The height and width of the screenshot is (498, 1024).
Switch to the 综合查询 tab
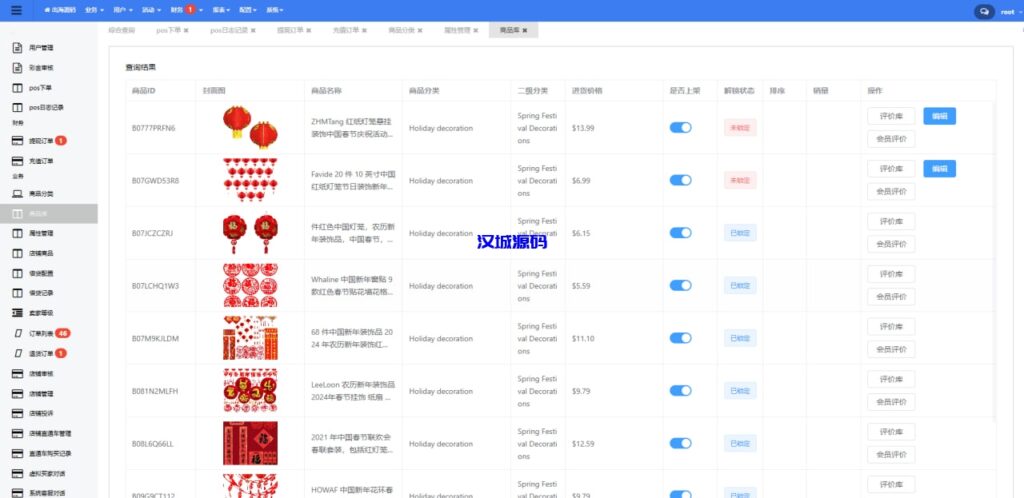pos(121,30)
